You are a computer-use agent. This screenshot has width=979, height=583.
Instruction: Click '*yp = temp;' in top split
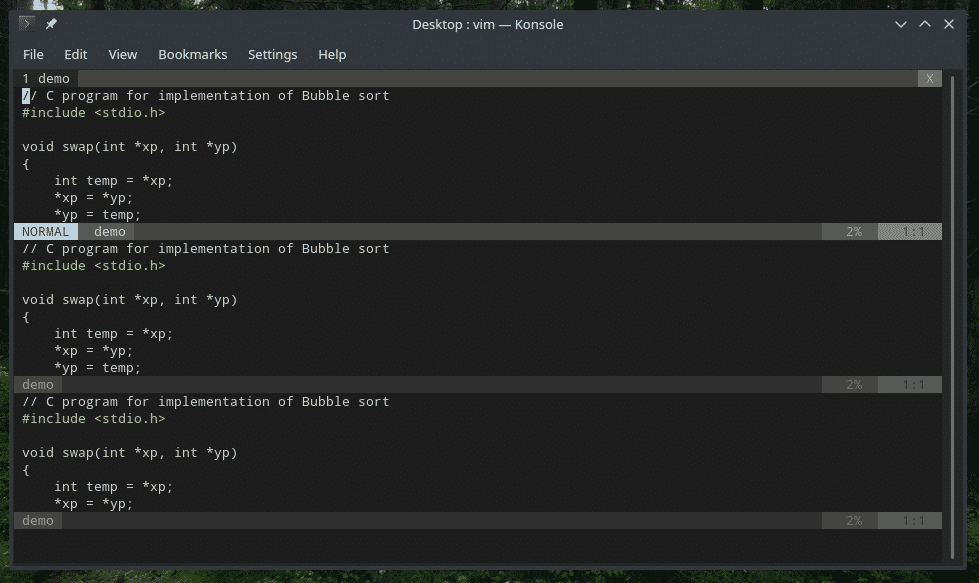click(97, 215)
